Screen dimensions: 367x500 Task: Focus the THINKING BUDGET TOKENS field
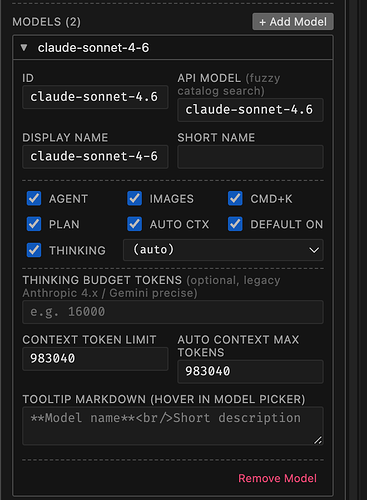pos(173,312)
